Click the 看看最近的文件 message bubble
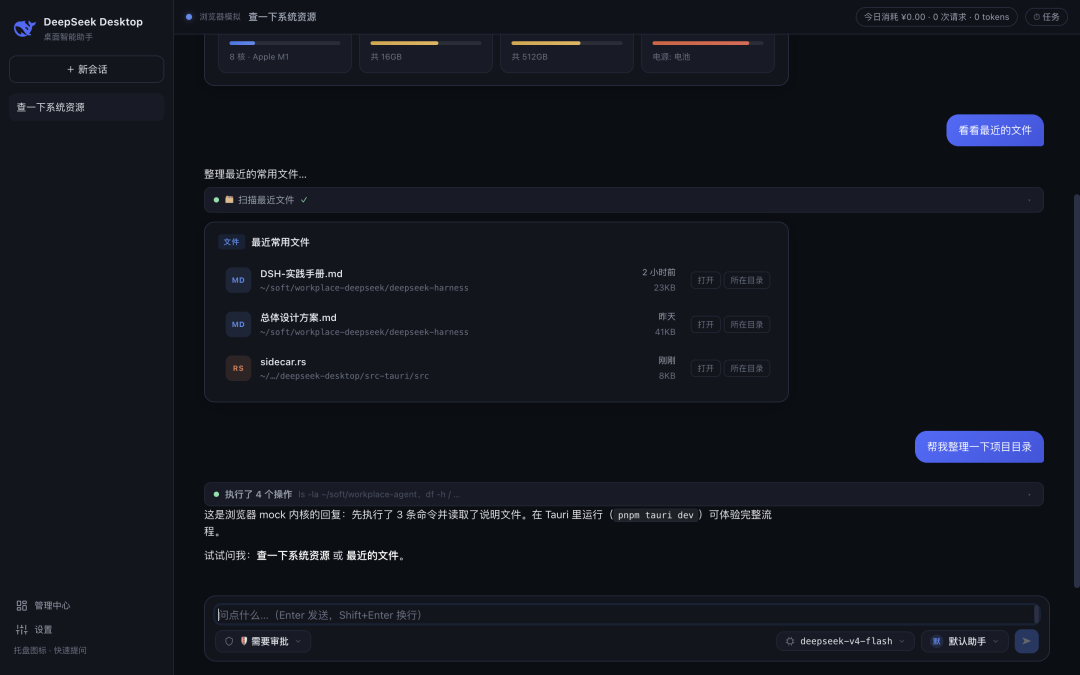 [995, 130]
